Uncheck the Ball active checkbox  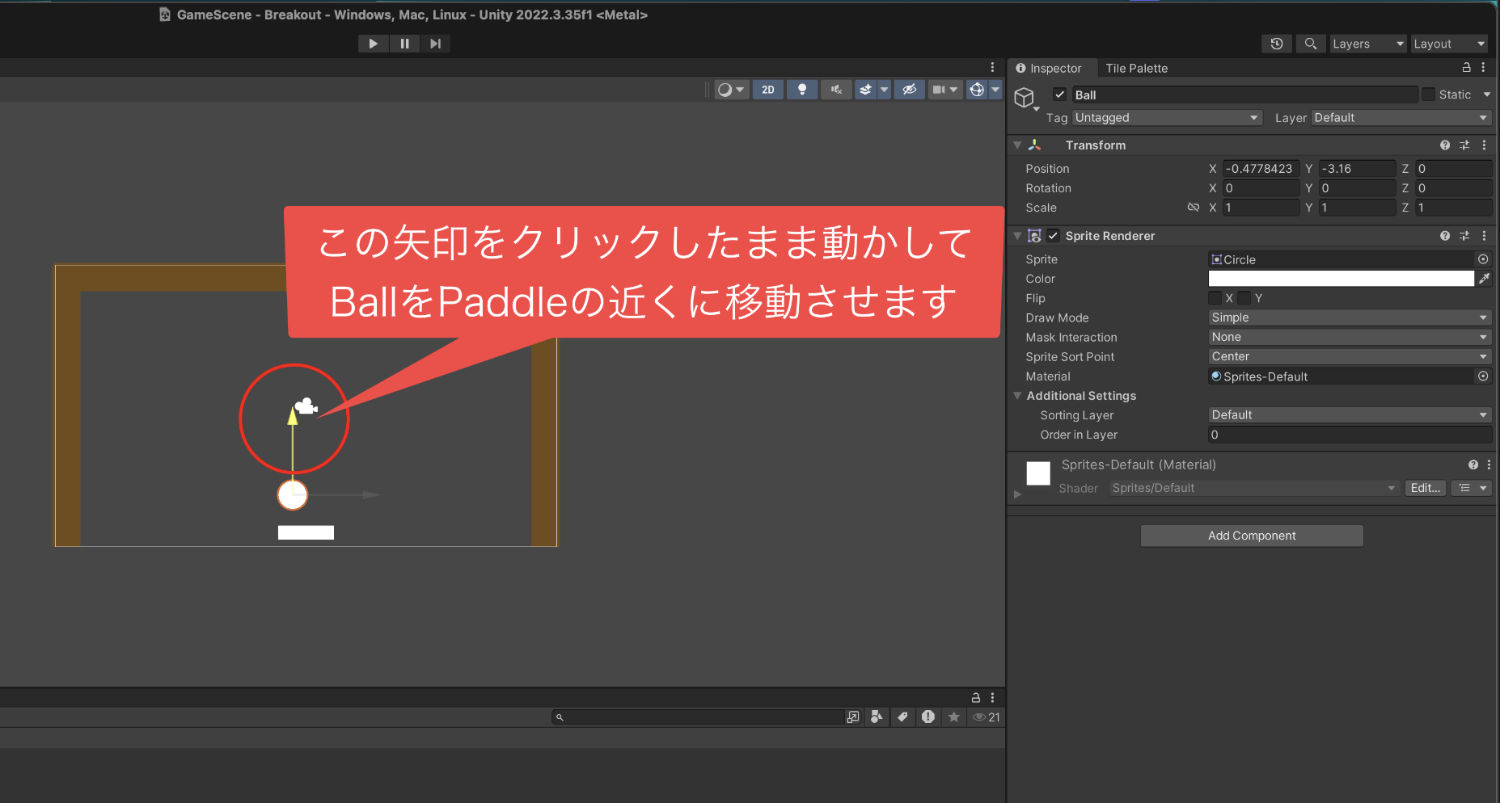coord(1060,95)
